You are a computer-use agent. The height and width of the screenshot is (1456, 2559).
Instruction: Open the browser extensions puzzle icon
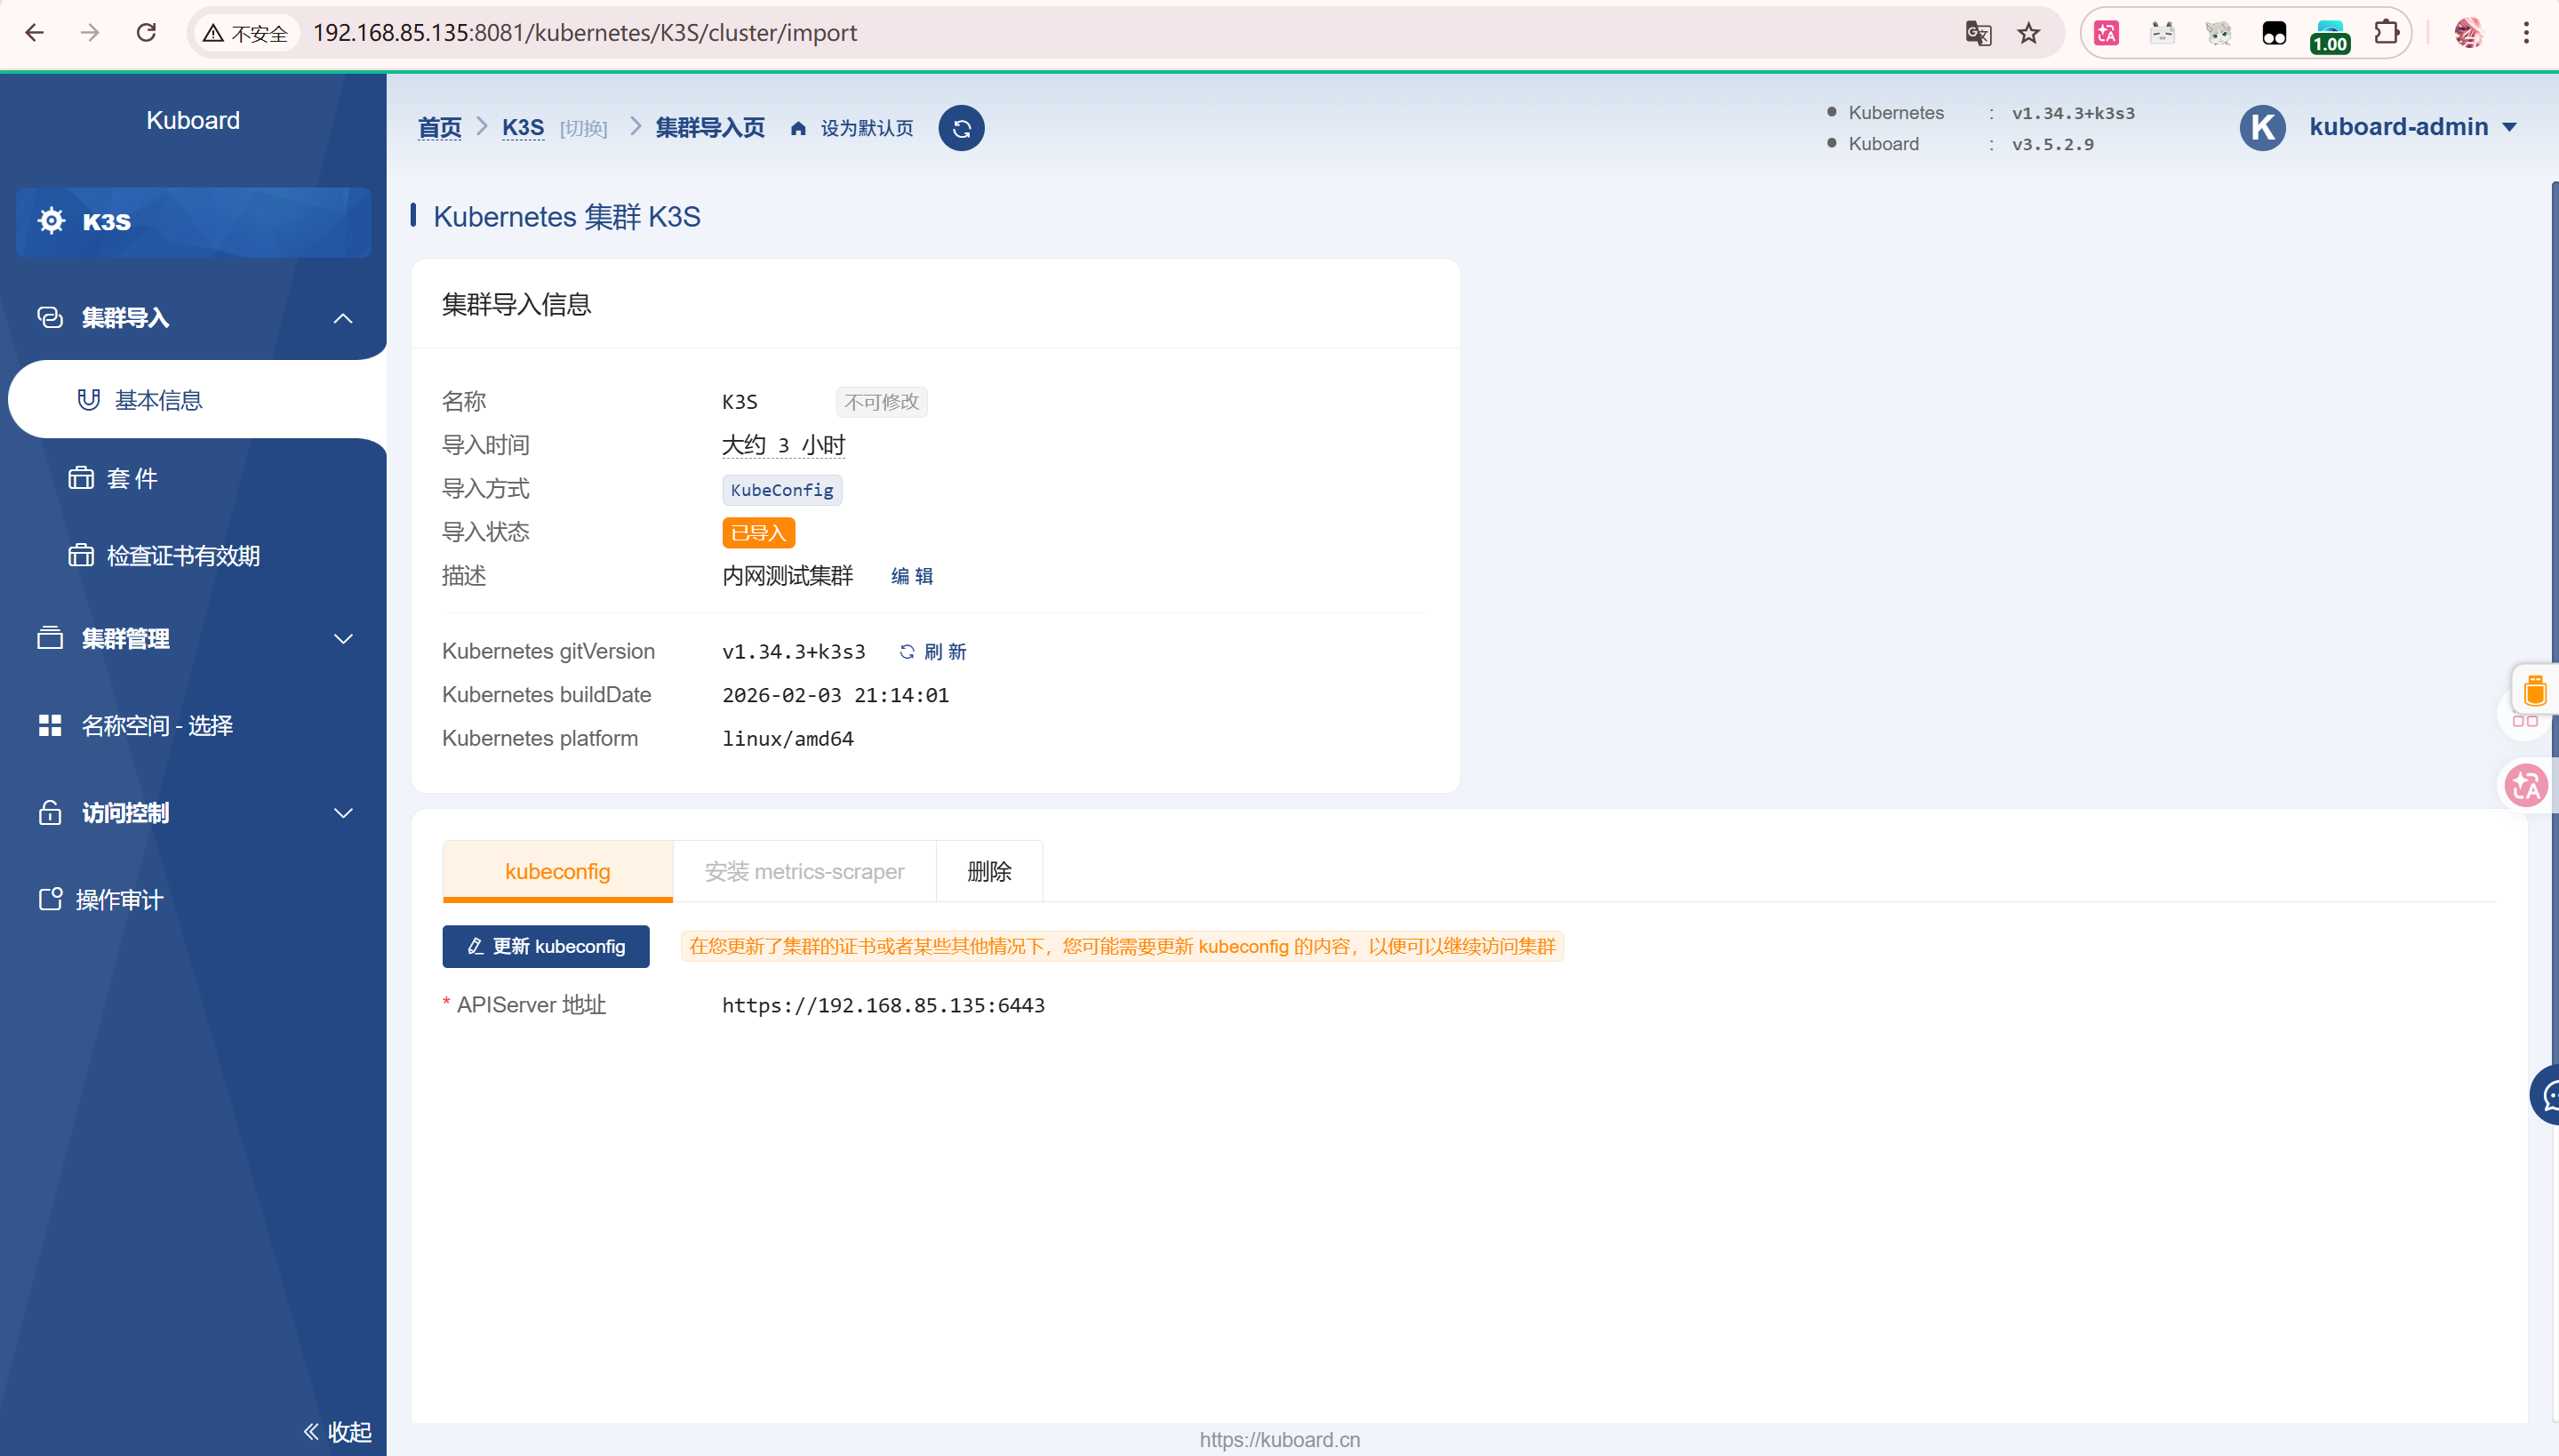coord(2386,33)
